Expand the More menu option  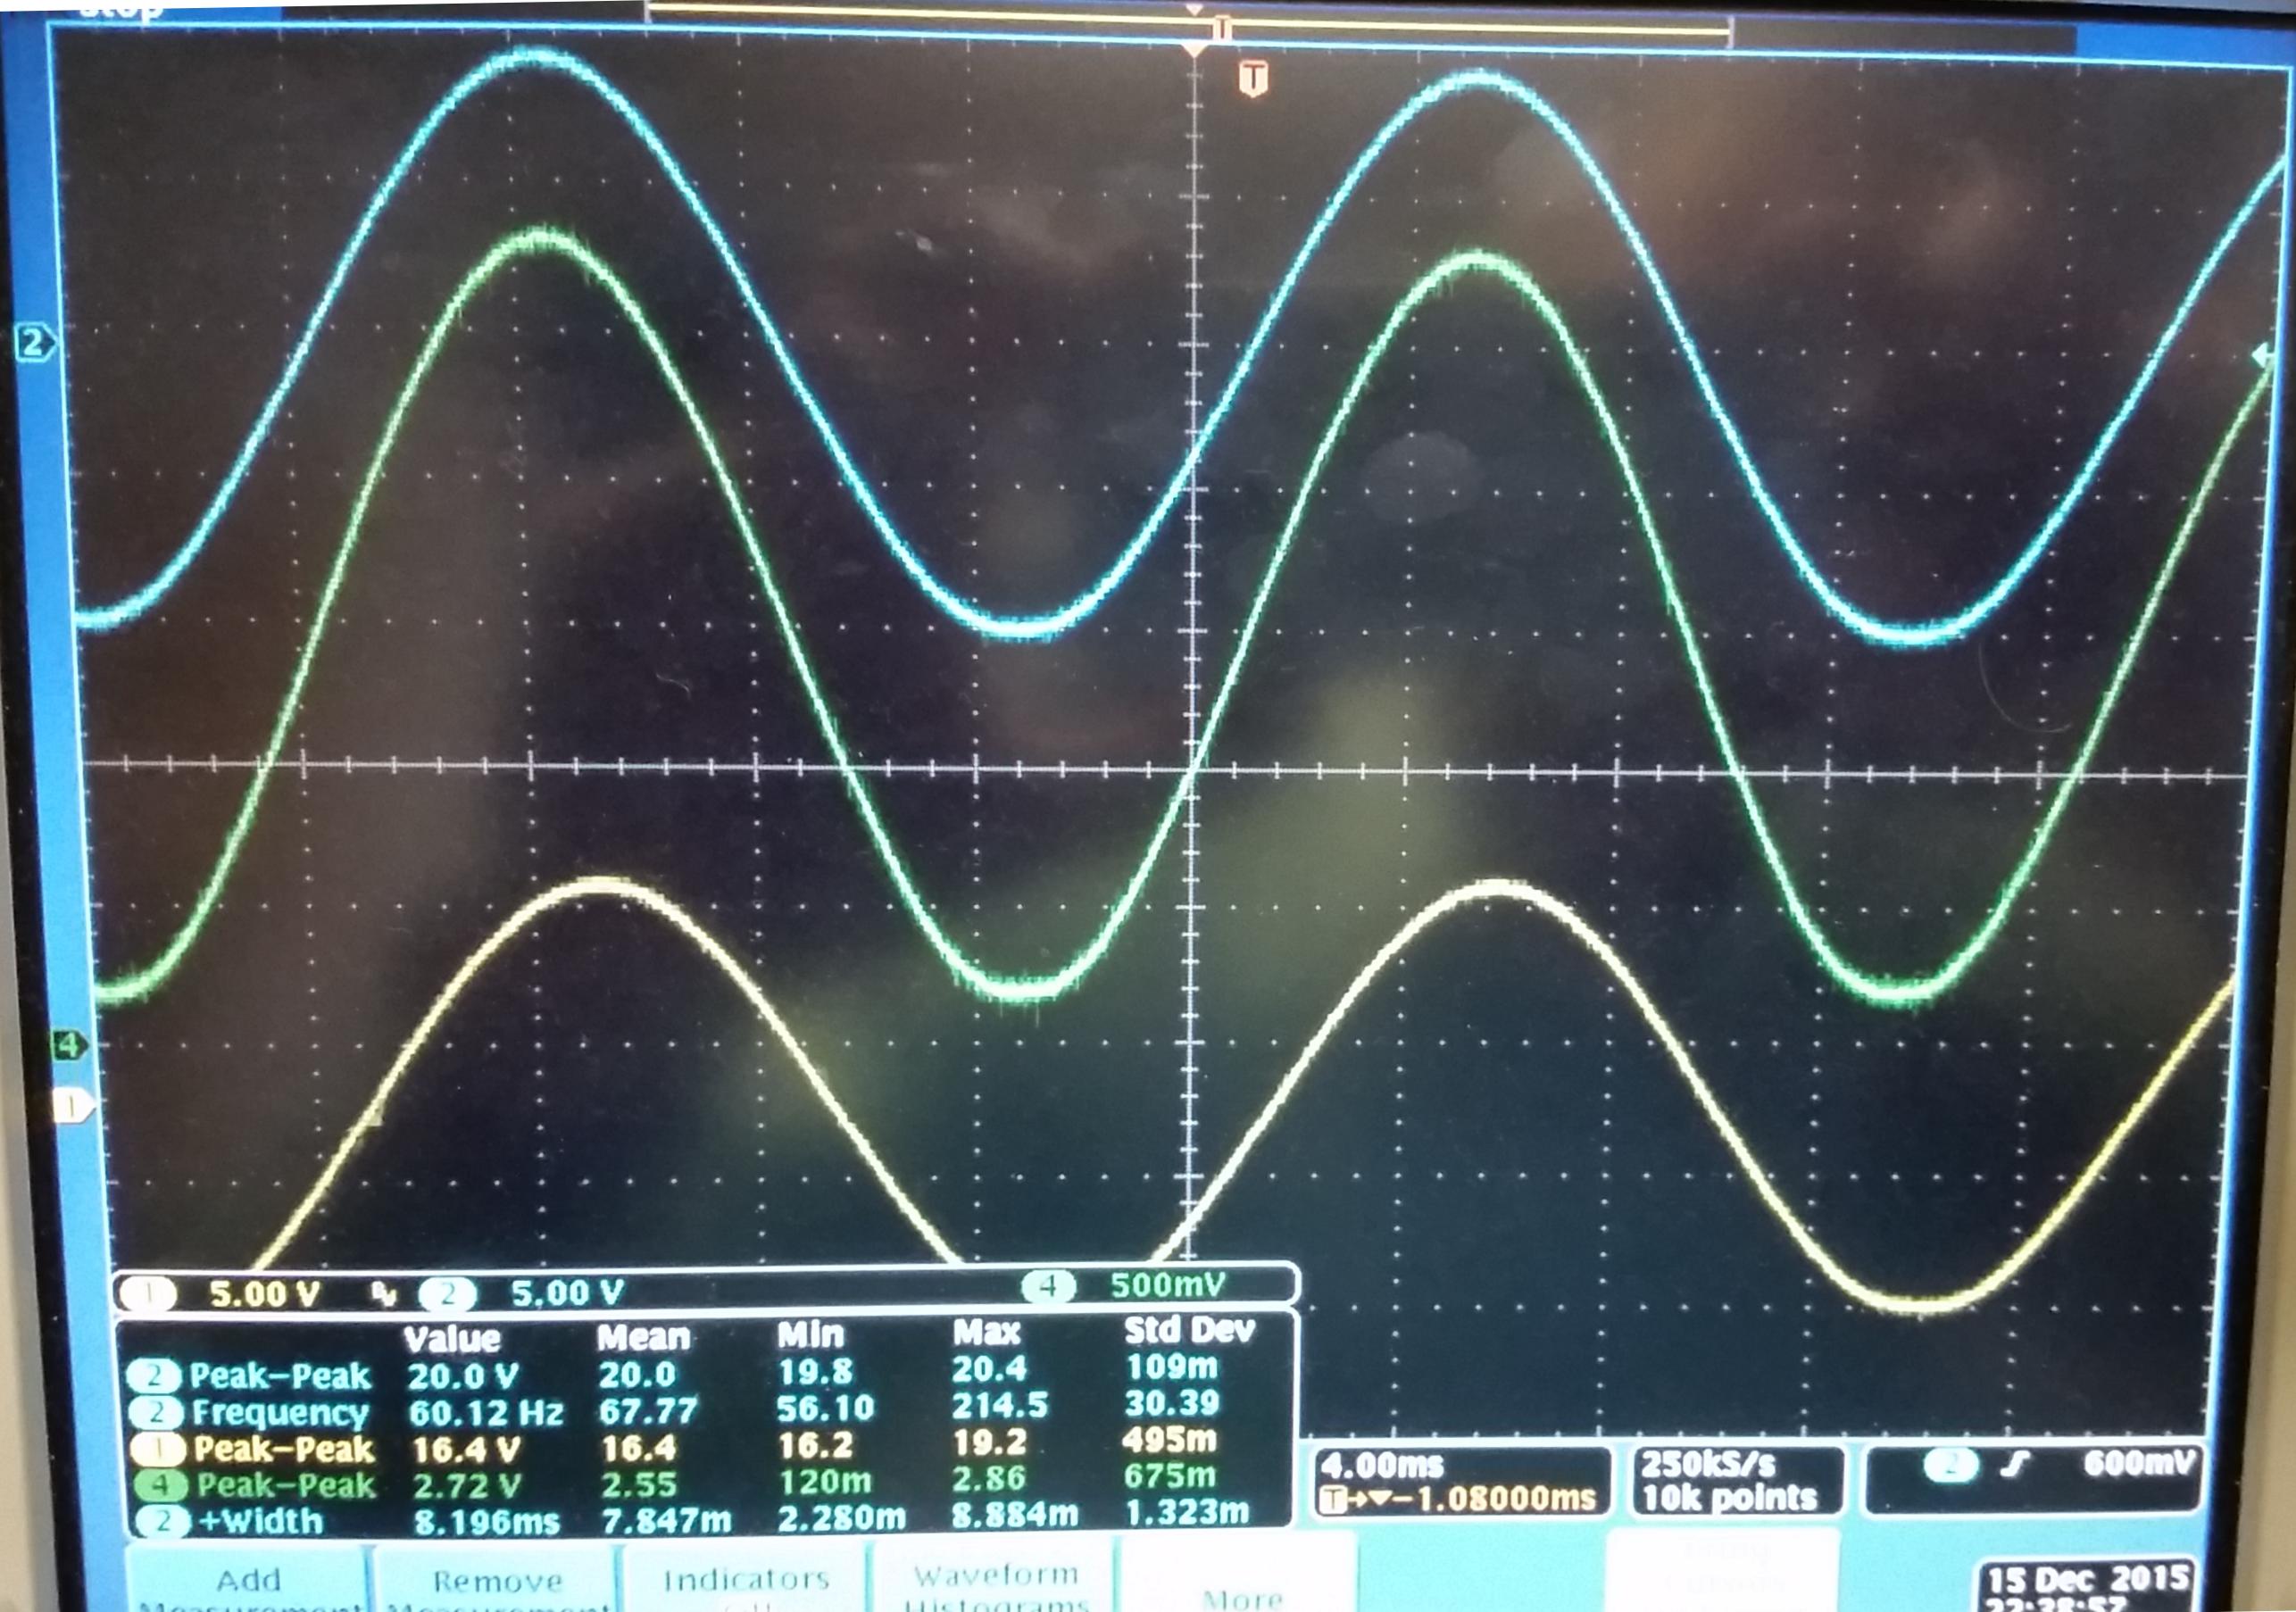pyautogui.click(x=1241, y=1598)
